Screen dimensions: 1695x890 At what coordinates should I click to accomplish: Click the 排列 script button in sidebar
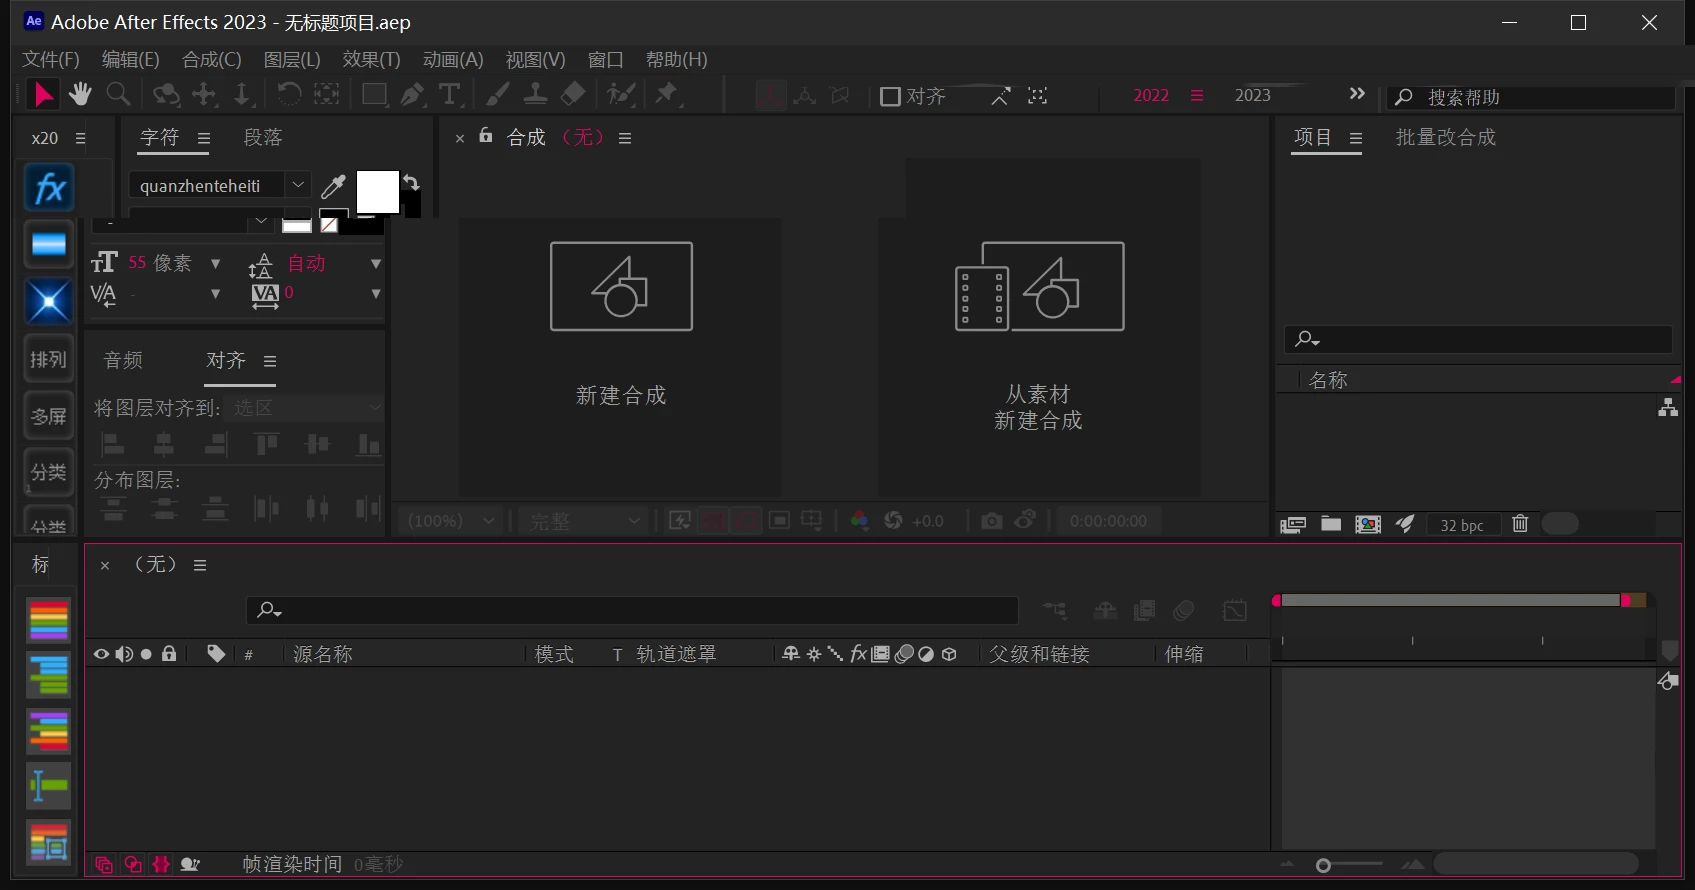click(48, 359)
